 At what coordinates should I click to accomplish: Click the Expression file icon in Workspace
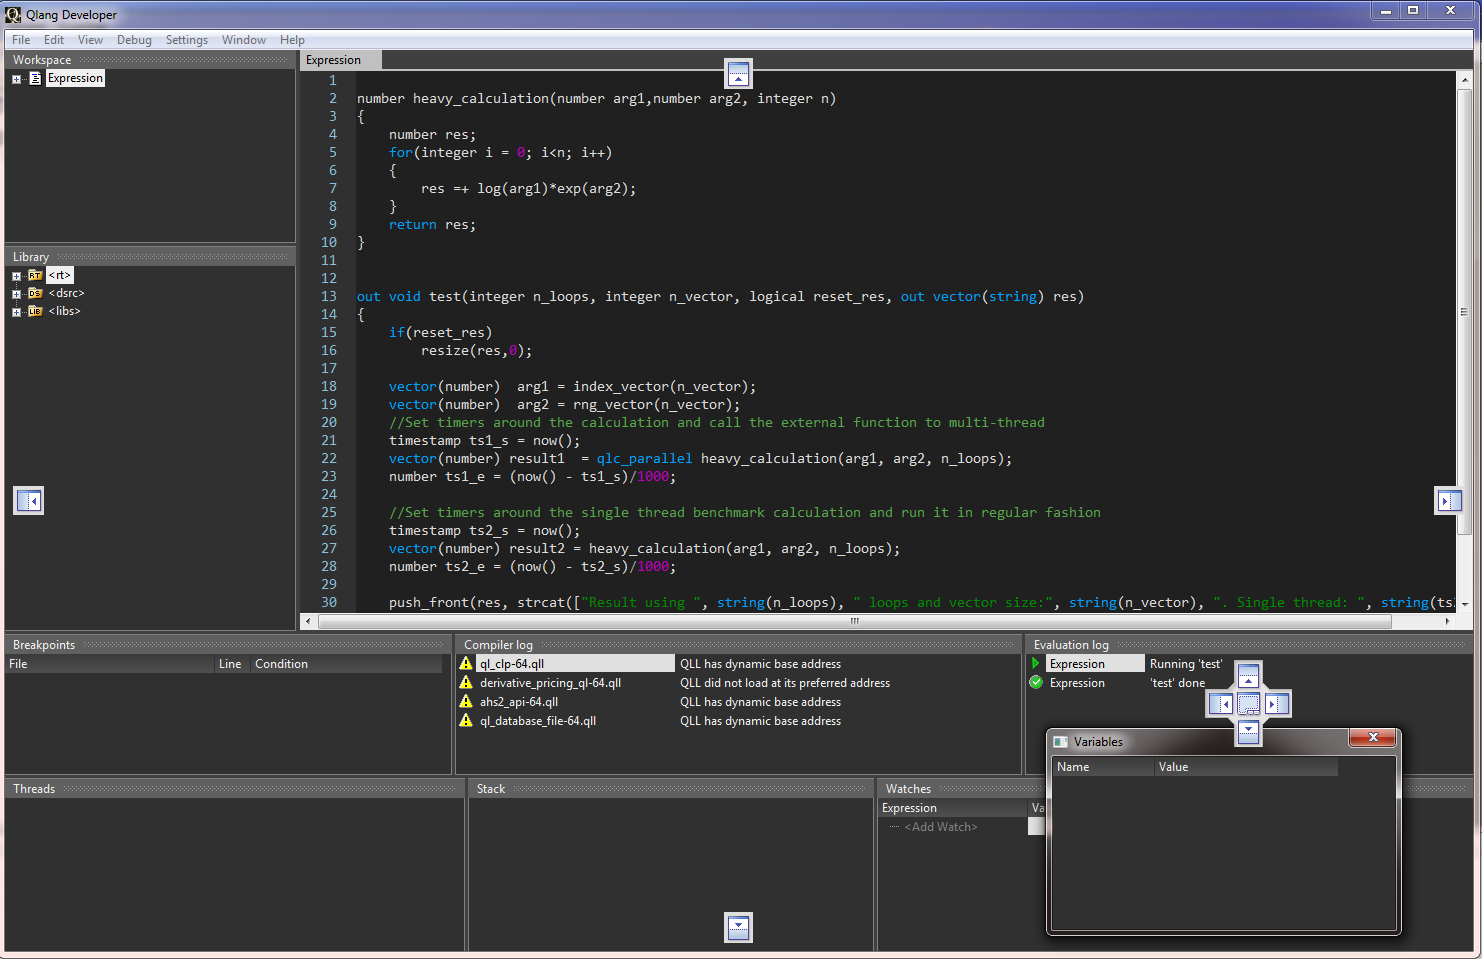click(x=35, y=78)
